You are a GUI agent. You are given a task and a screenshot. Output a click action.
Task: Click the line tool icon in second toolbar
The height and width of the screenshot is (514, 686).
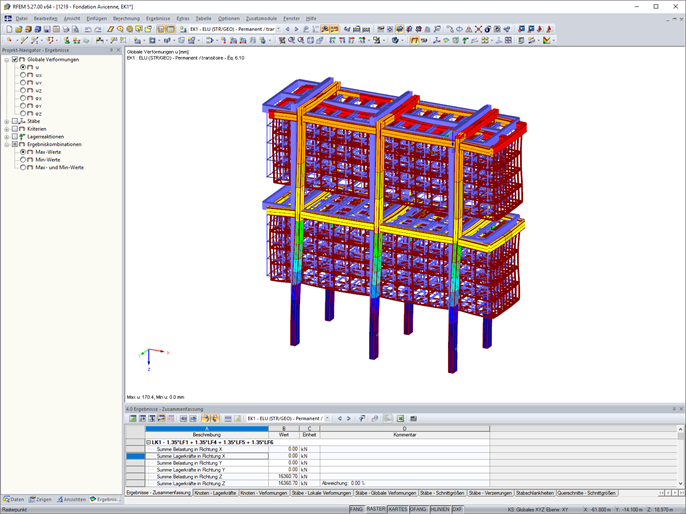click(24, 40)
